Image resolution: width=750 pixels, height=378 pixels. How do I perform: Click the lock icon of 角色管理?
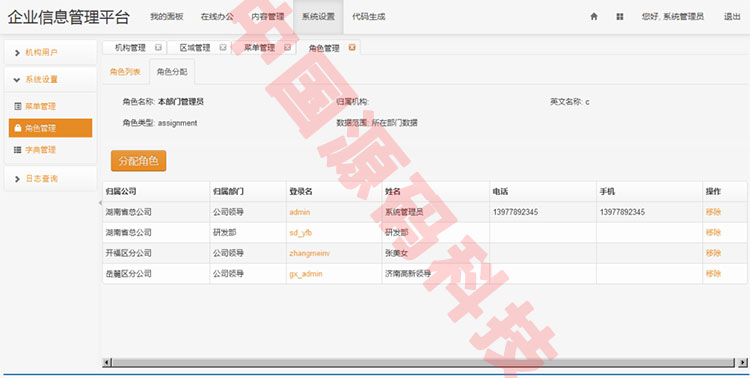point(18,128)
